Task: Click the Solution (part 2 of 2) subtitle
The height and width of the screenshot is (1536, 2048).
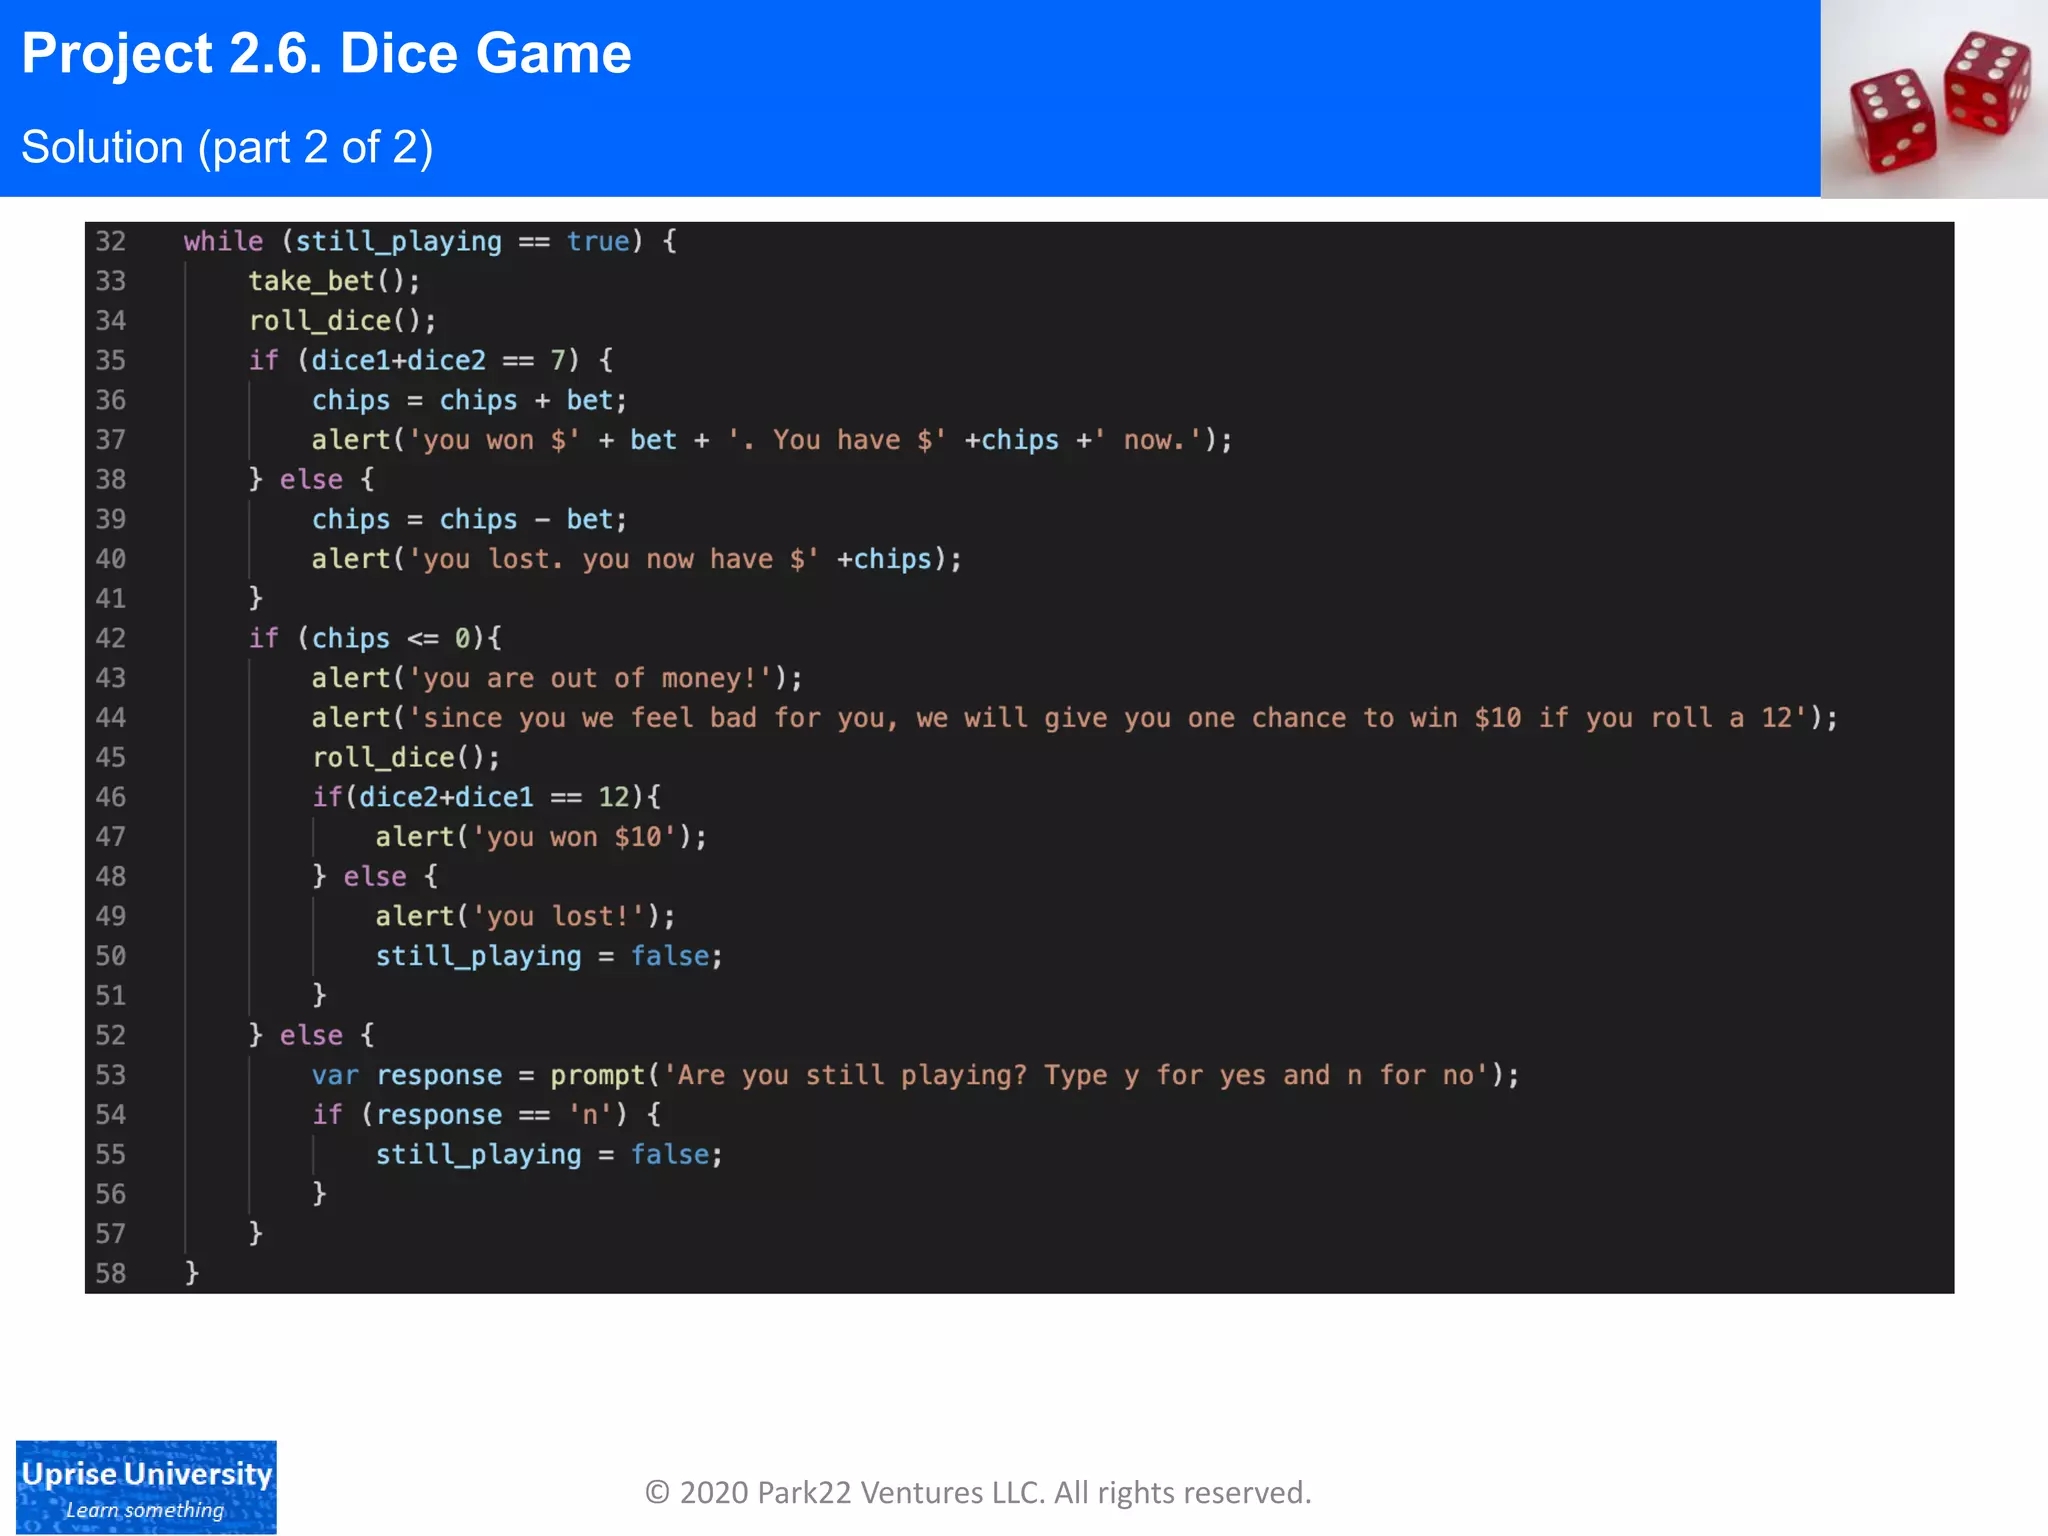Action: [227, 147]
